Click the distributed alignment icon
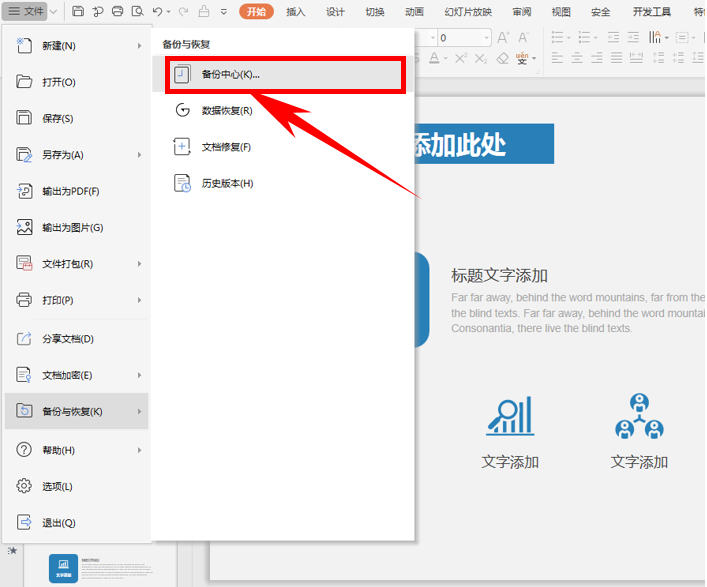The width and height of the screenshot is (707, 587). click(636, 58)
